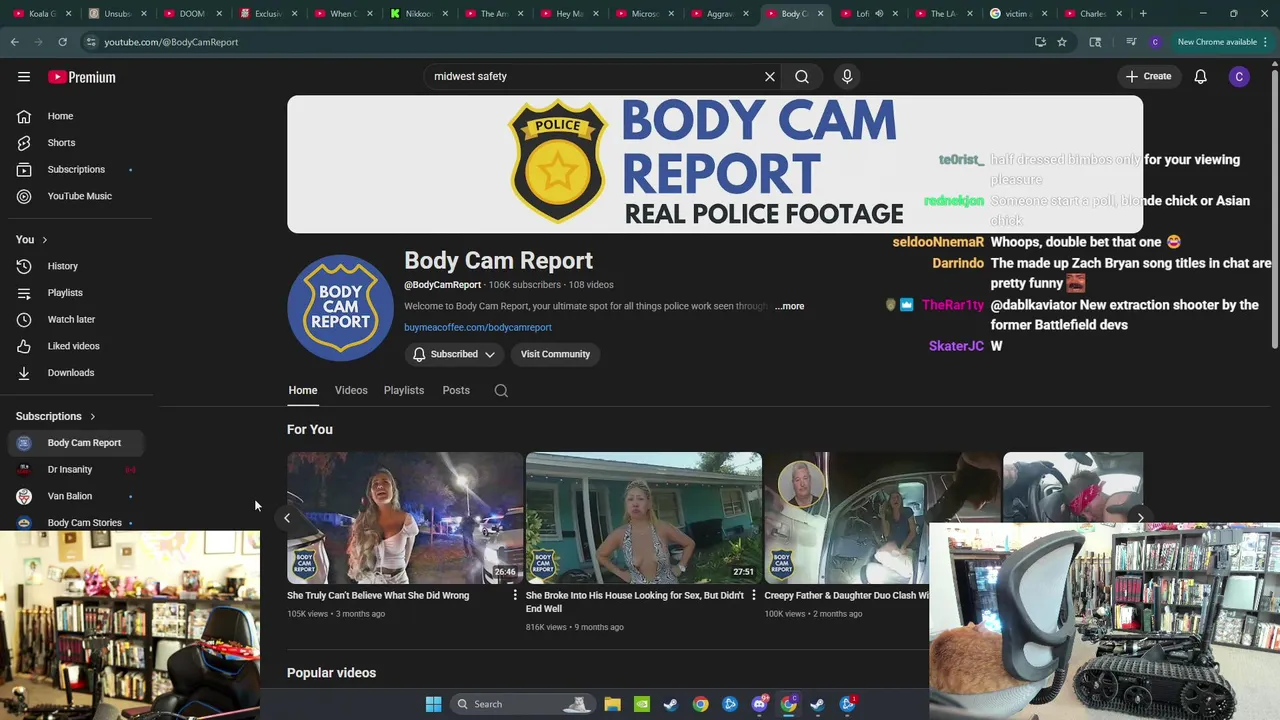This screenshot has height=720, width=1280.
Task: Open the account avatar menu
Action: [x=1239, y=76]
